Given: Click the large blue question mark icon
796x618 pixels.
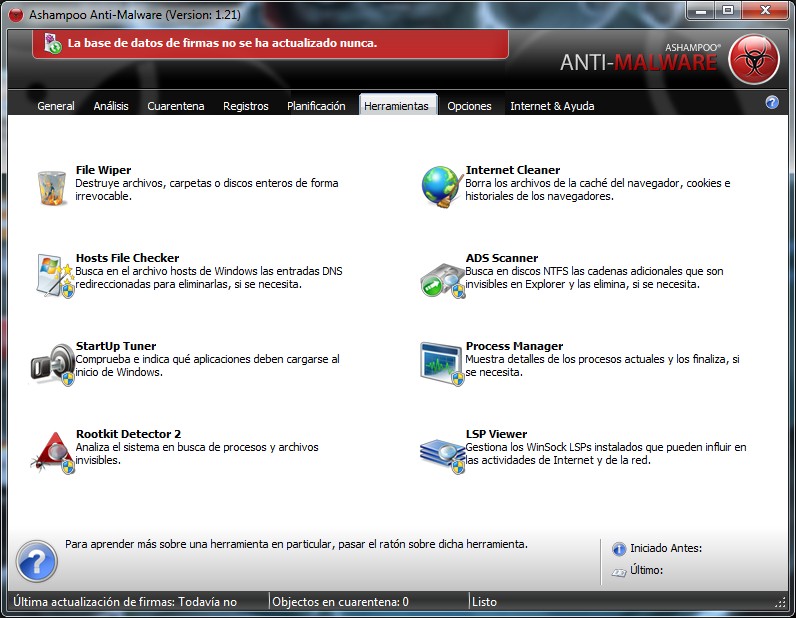Looking at the screenshot, I should pos(37,561).
